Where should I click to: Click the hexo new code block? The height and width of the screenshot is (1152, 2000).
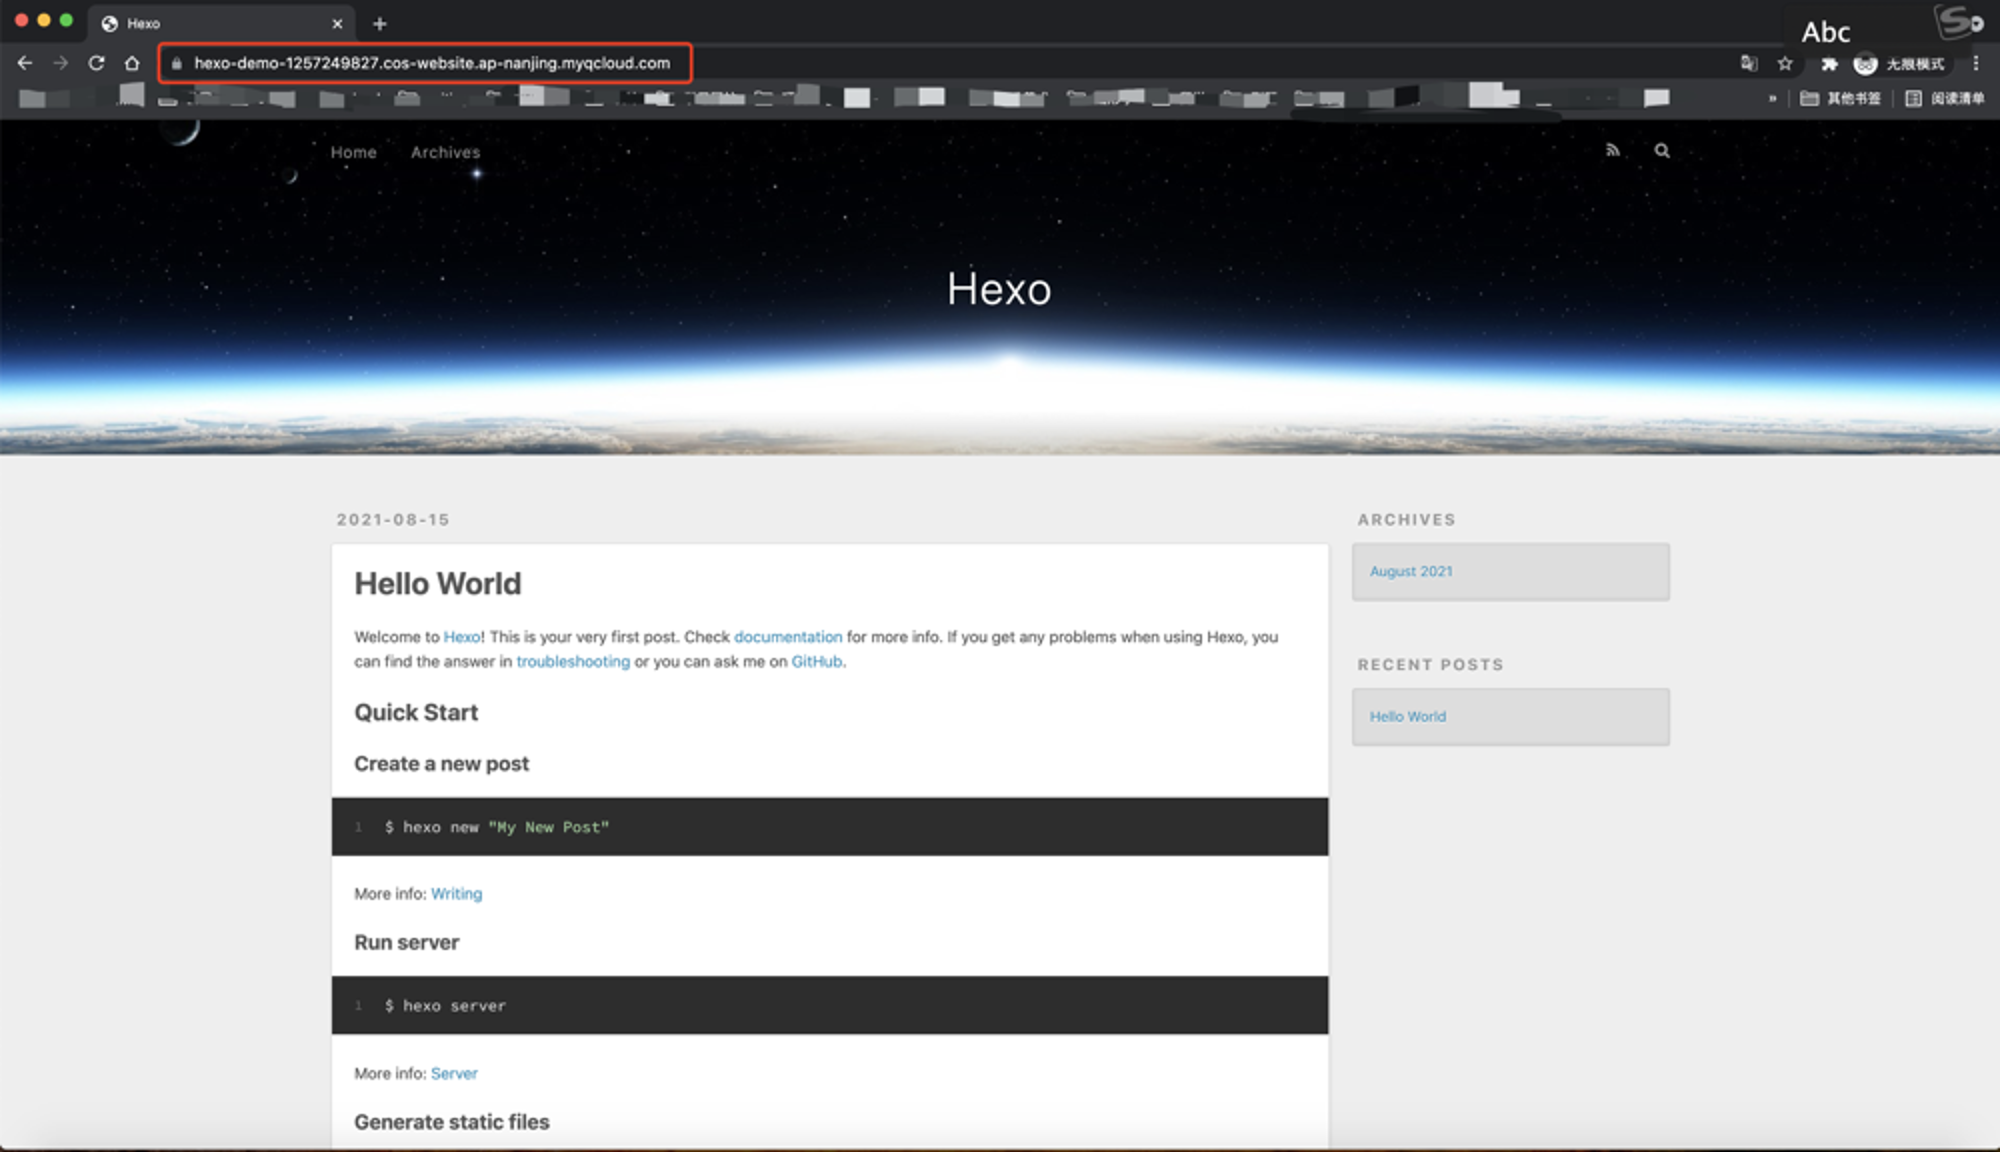[830, 826]
